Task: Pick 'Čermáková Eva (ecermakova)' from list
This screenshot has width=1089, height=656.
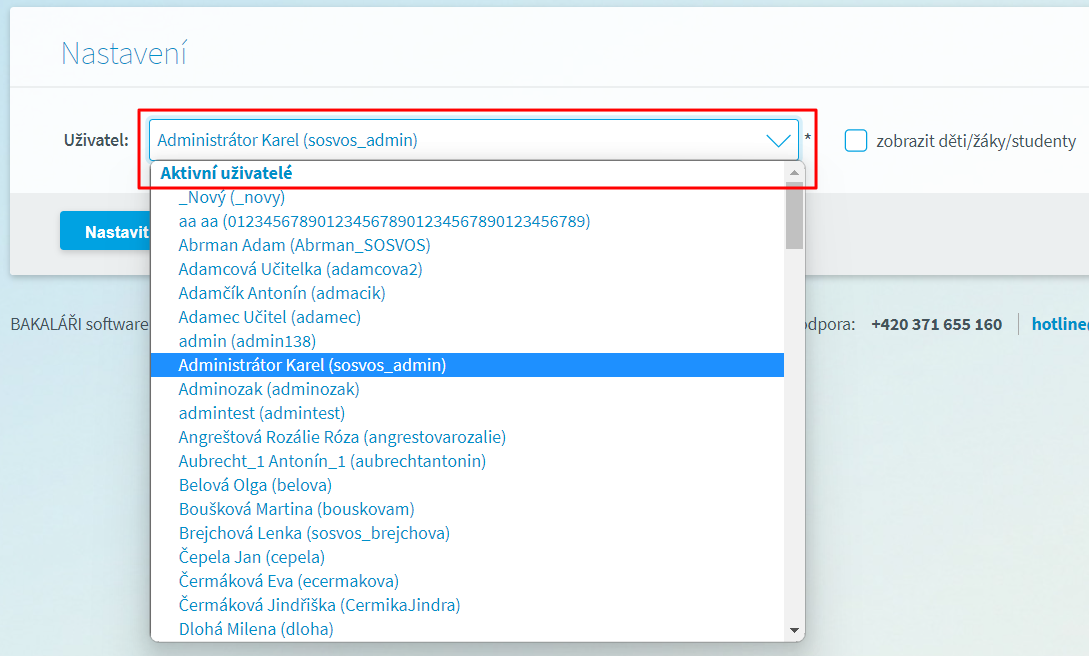Action: click(288, 581)
